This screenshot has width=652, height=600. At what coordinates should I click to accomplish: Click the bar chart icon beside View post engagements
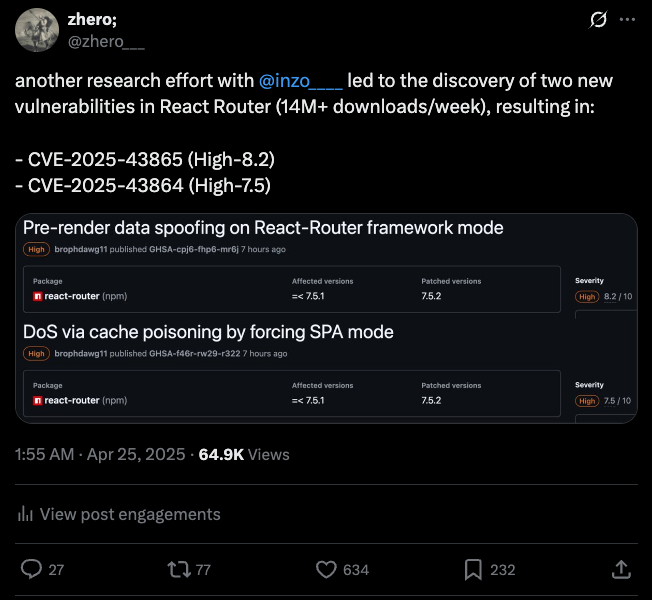[x=25, y=514]
